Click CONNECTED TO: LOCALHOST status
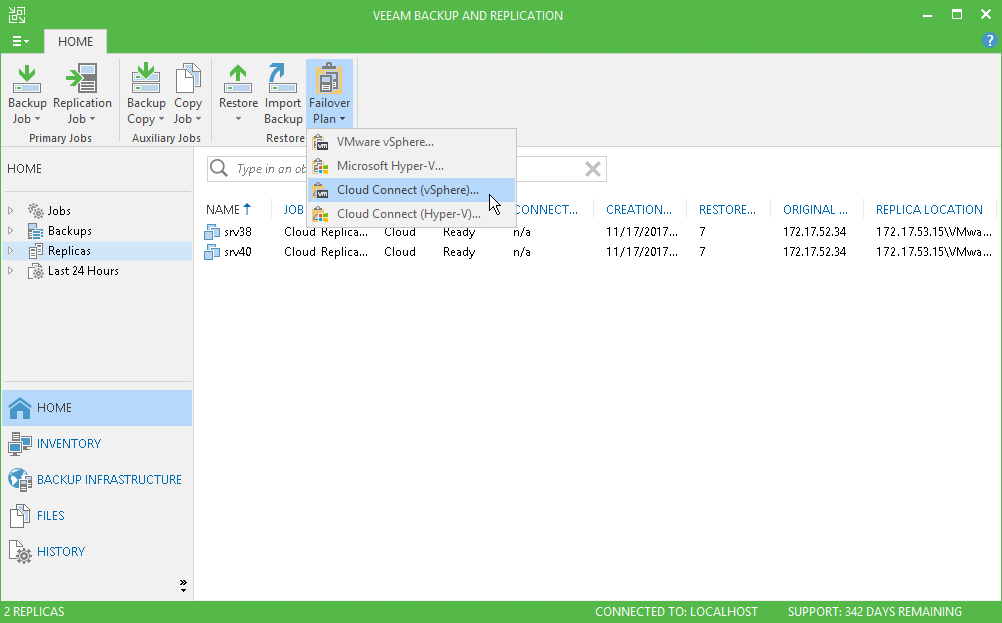This screenshot has width=1002, height=623. [676, 612]
